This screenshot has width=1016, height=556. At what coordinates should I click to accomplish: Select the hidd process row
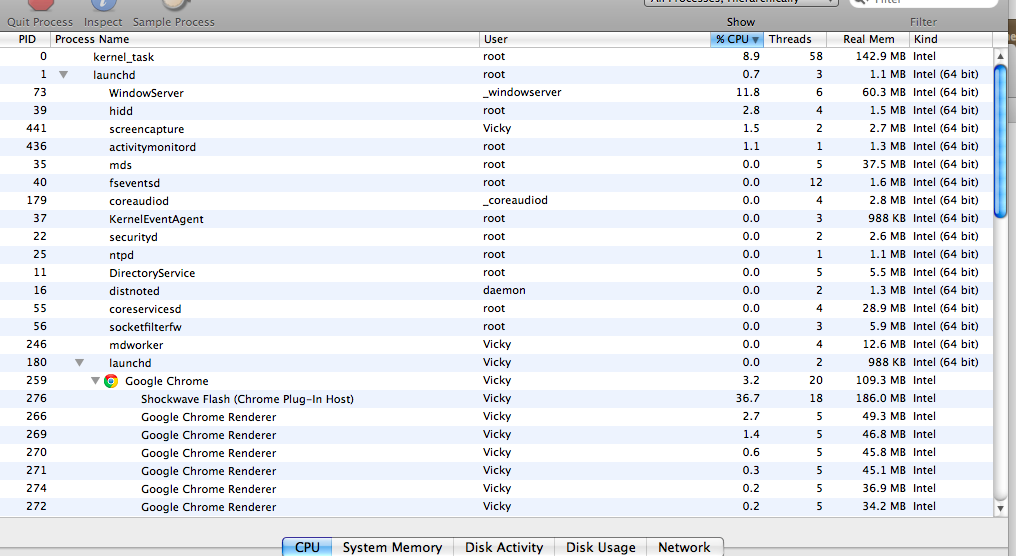[x=496, y=111]
